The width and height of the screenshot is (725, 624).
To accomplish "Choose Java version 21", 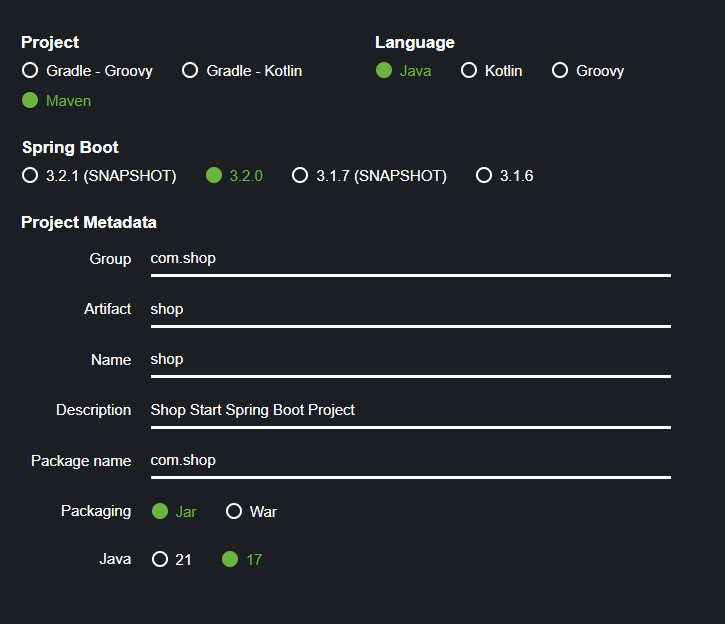I will pyautogui.click(x=160, y=560).
